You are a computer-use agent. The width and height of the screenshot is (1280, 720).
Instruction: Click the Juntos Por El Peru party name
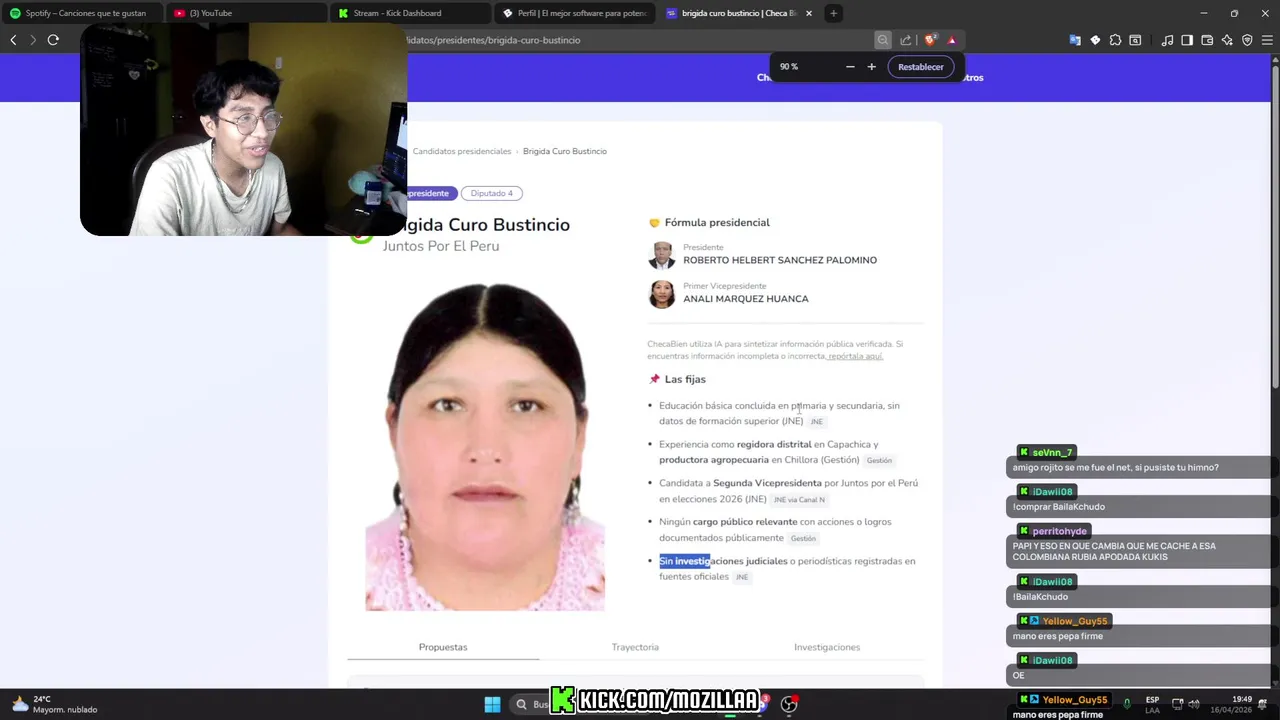tap(441, 246)
